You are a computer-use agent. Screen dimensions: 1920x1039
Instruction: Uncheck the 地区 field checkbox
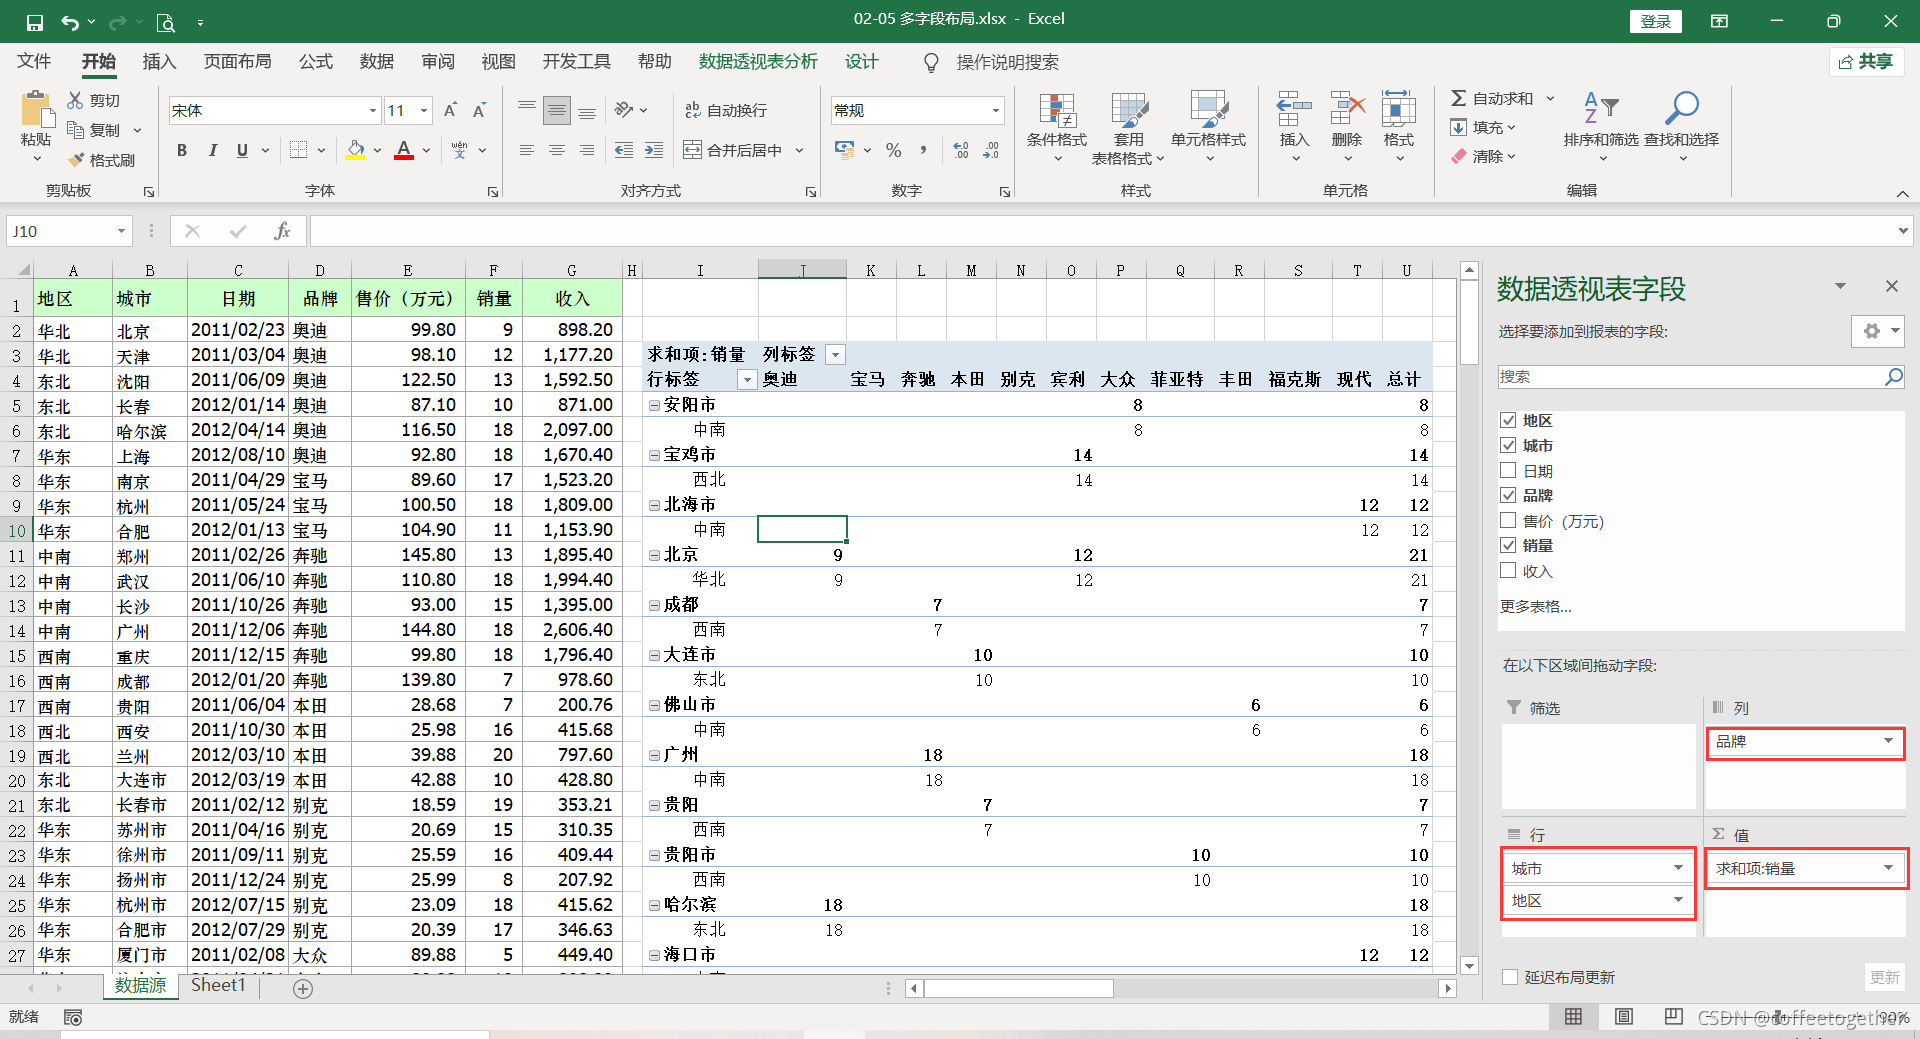[x=1508, y=420]
